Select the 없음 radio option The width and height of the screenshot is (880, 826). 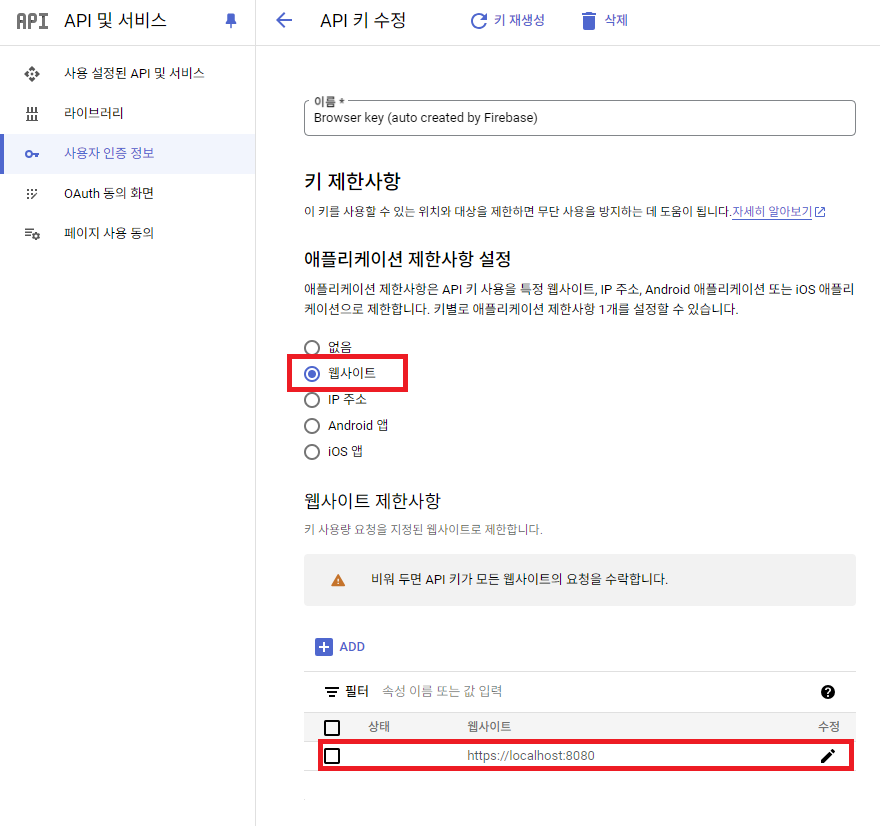click(x=312, y=348)
